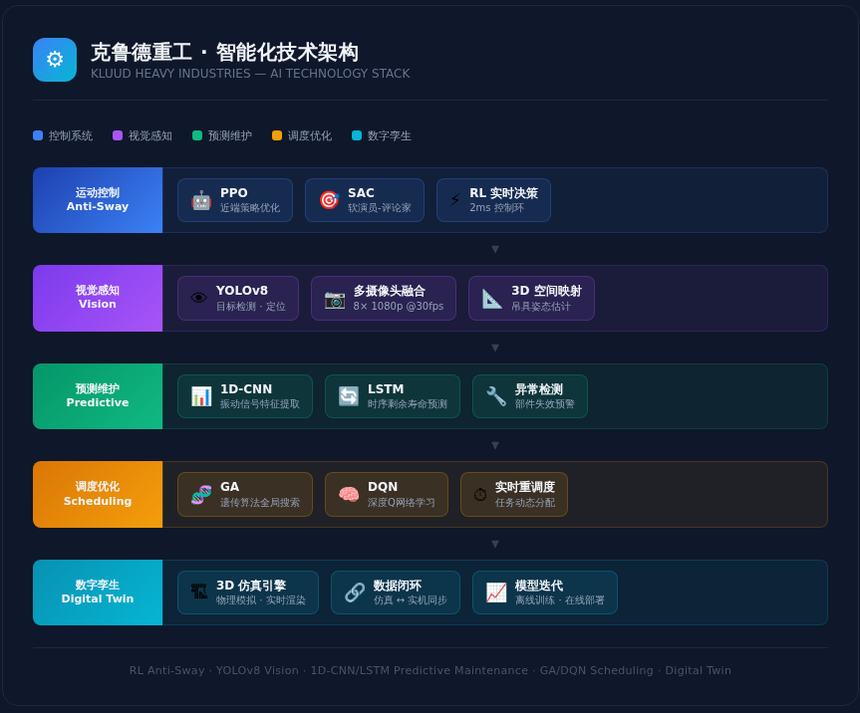This screenshot has width=860, height=713.
Task: Open the 模型迭代 离线训练 card
Action: [x=545, y=592]
